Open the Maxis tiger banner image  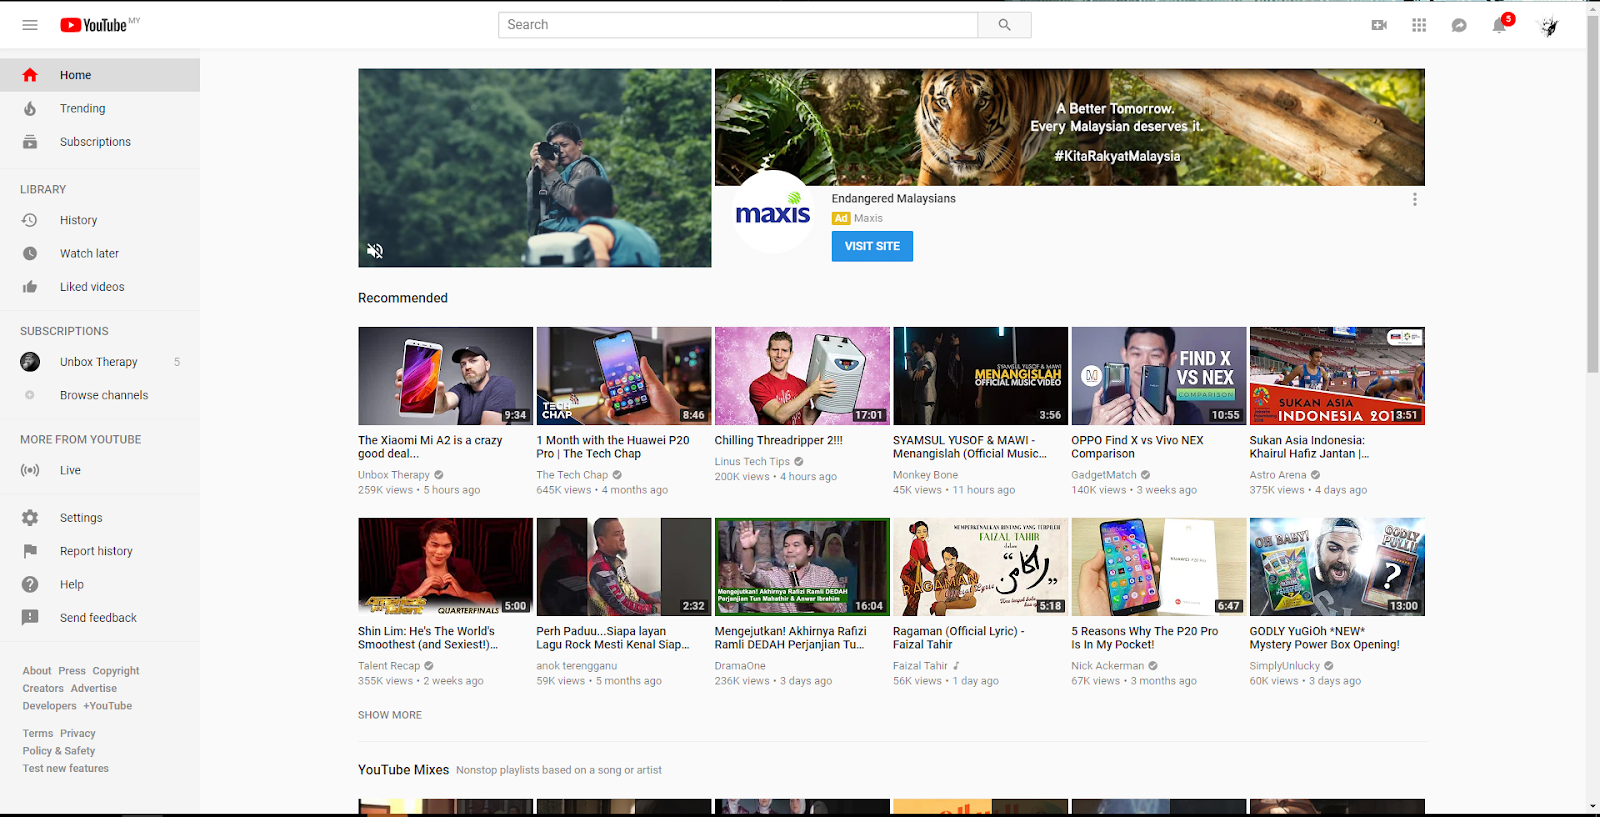pos(1070,127)
